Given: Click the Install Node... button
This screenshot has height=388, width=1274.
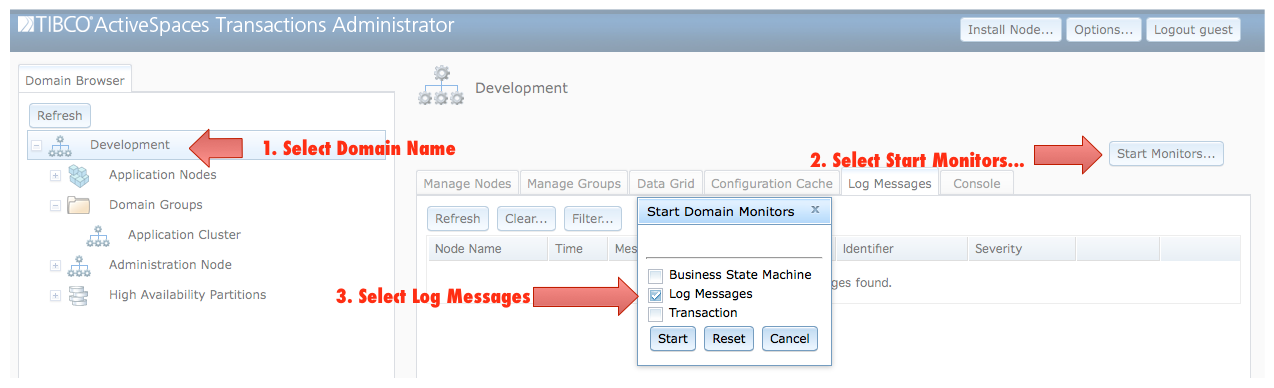Looking at the screenshot, I should [x=1011, y=30].
